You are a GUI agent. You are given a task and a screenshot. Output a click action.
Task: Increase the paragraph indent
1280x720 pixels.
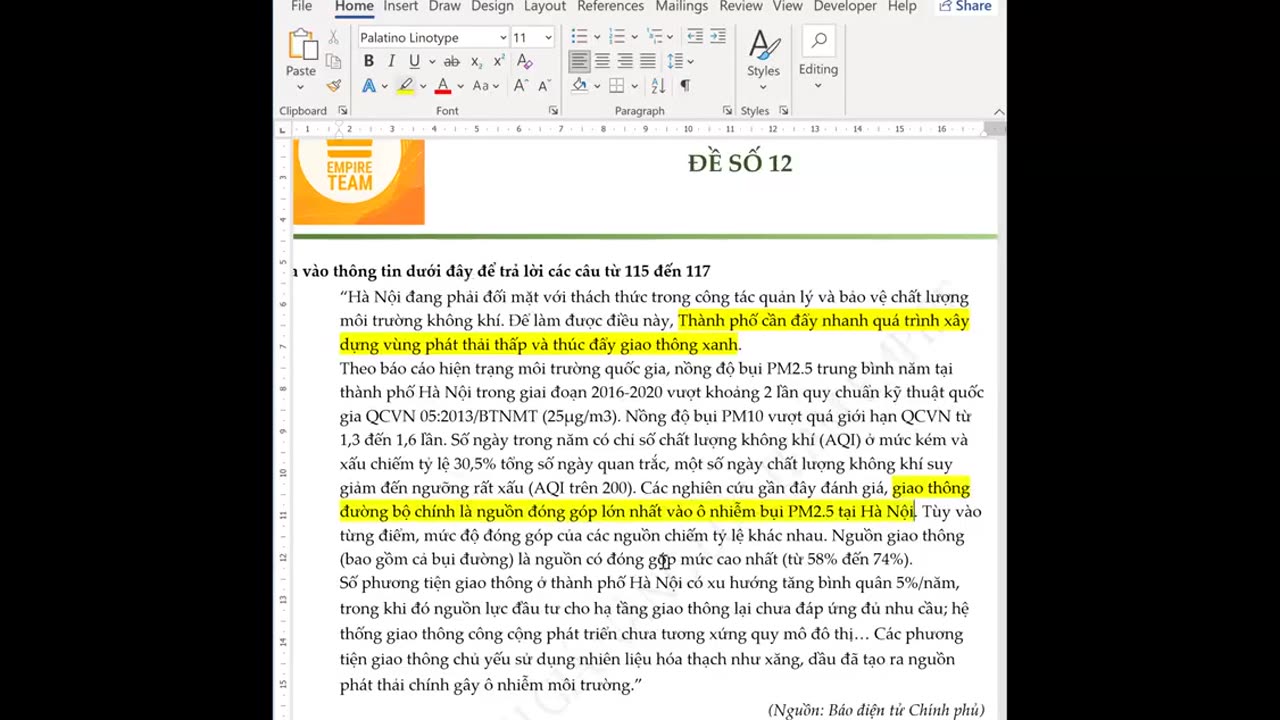tap(718, 37)
